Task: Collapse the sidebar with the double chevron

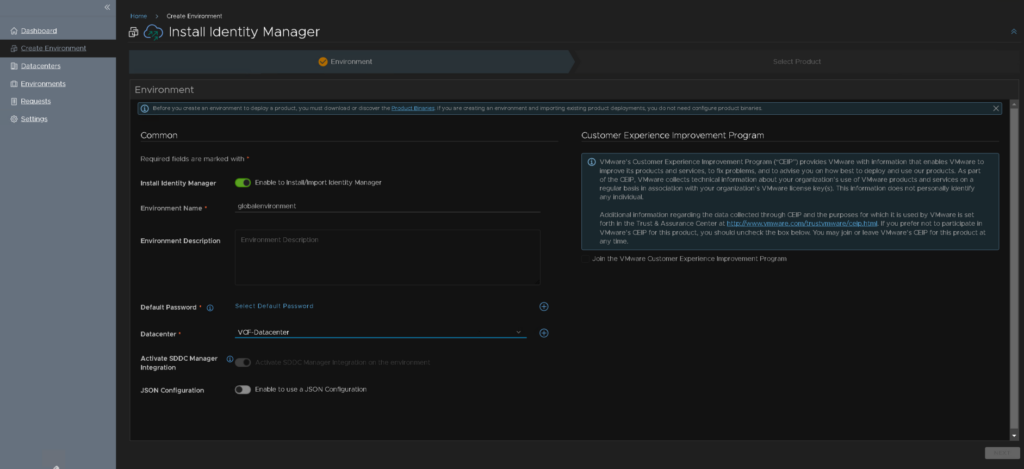Action: click(107, 7)
